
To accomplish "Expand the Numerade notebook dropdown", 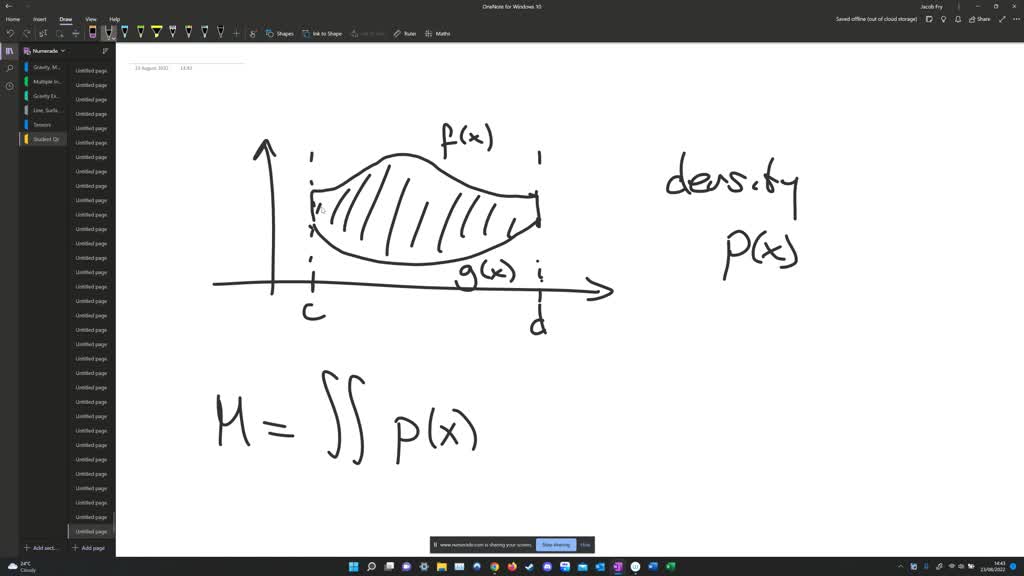I will coord(44,50).
